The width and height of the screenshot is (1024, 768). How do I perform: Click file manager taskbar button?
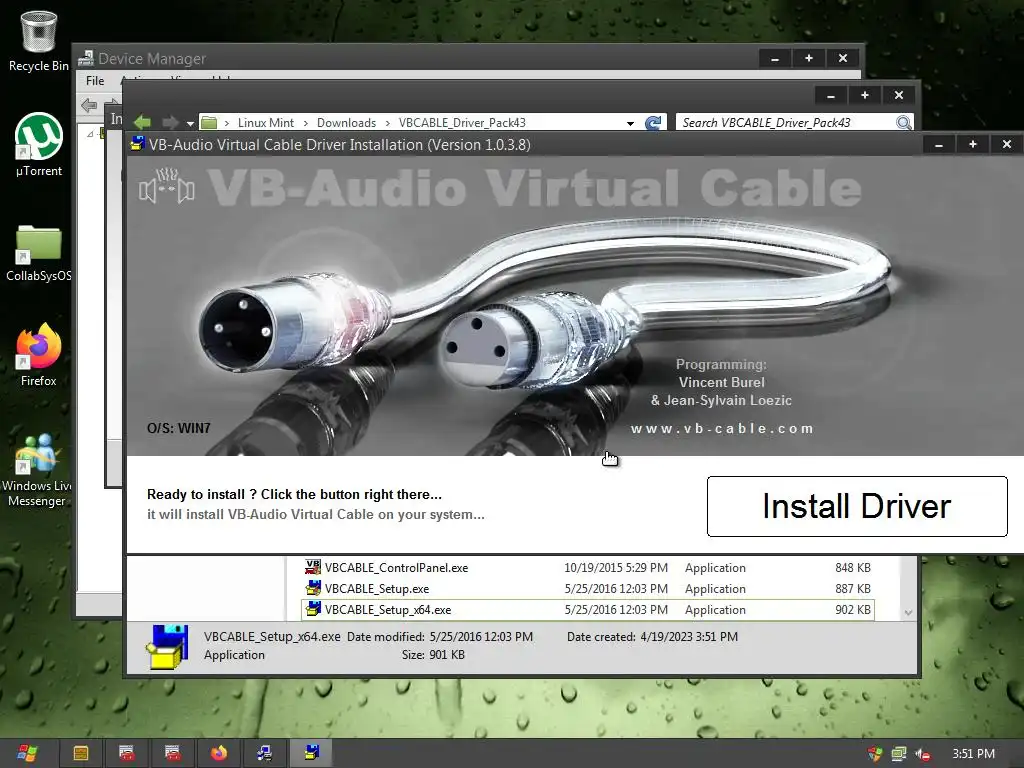tap(81, 753)
